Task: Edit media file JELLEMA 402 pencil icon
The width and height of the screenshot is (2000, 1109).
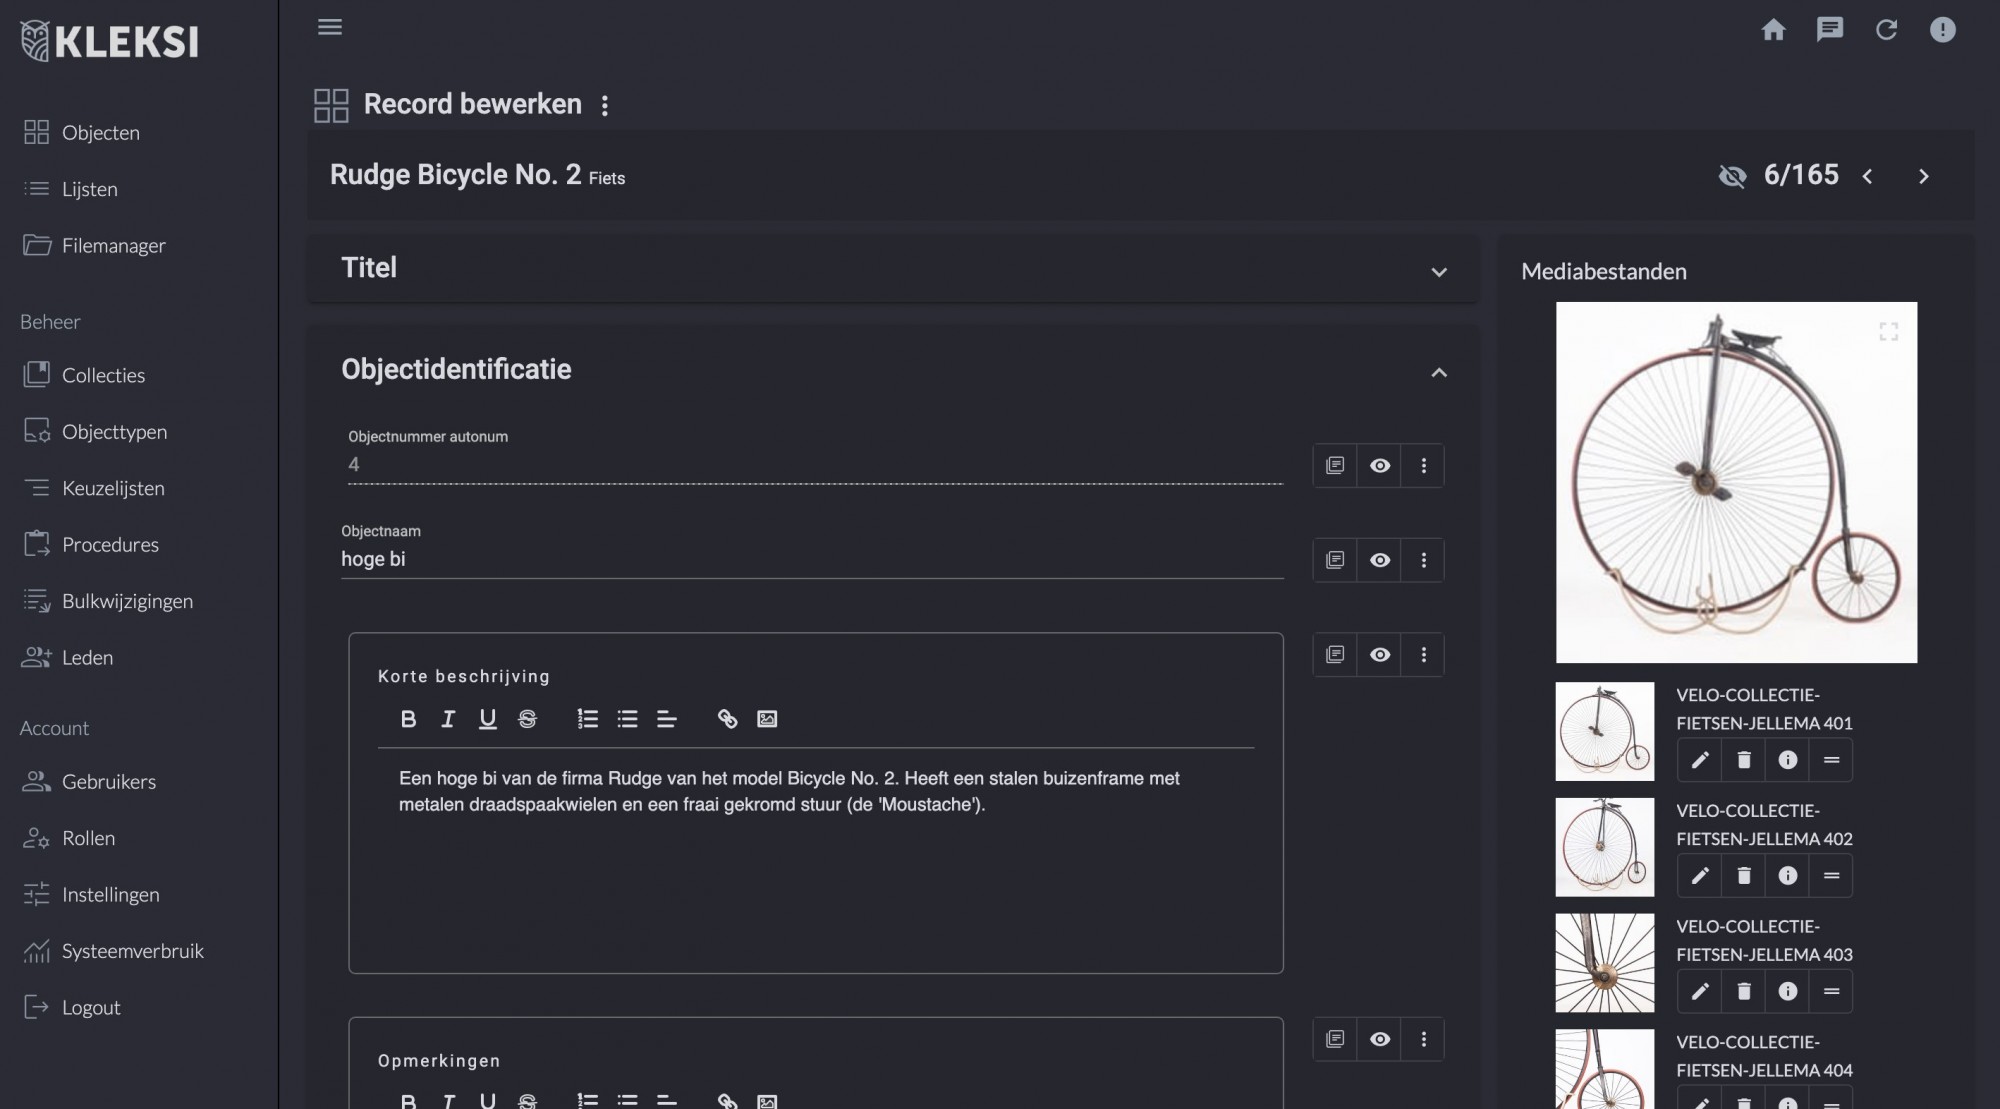Action: point(1699,876)
